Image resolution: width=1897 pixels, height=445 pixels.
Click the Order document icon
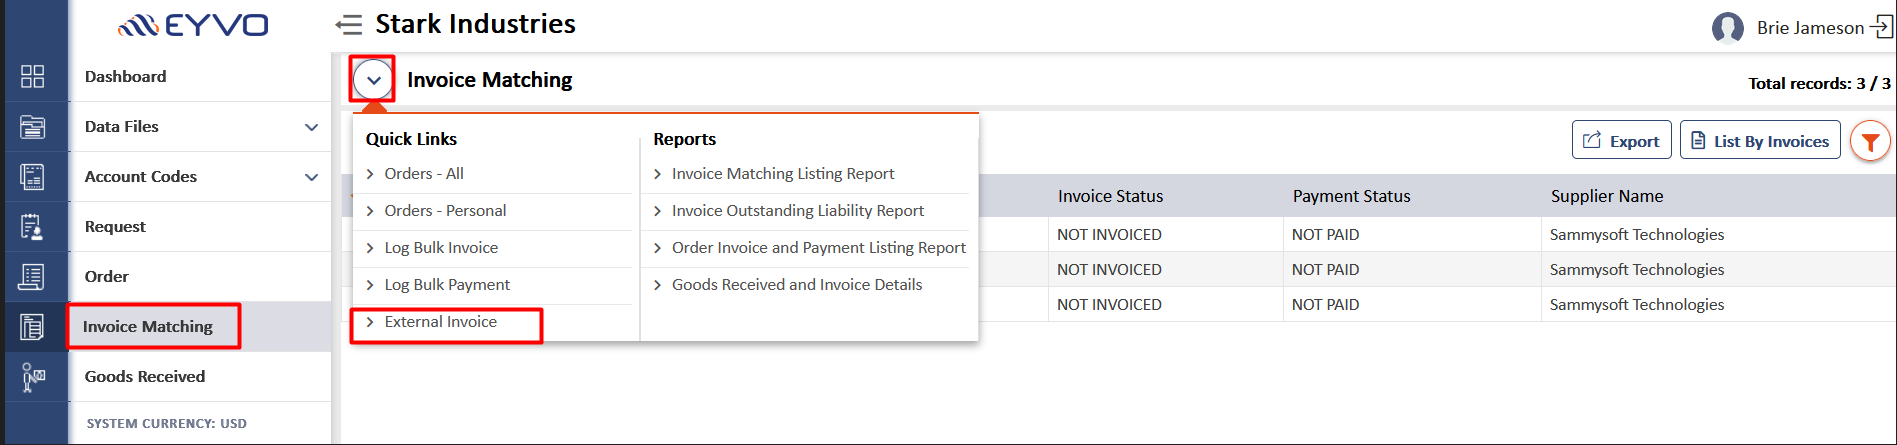click(33, 277)
